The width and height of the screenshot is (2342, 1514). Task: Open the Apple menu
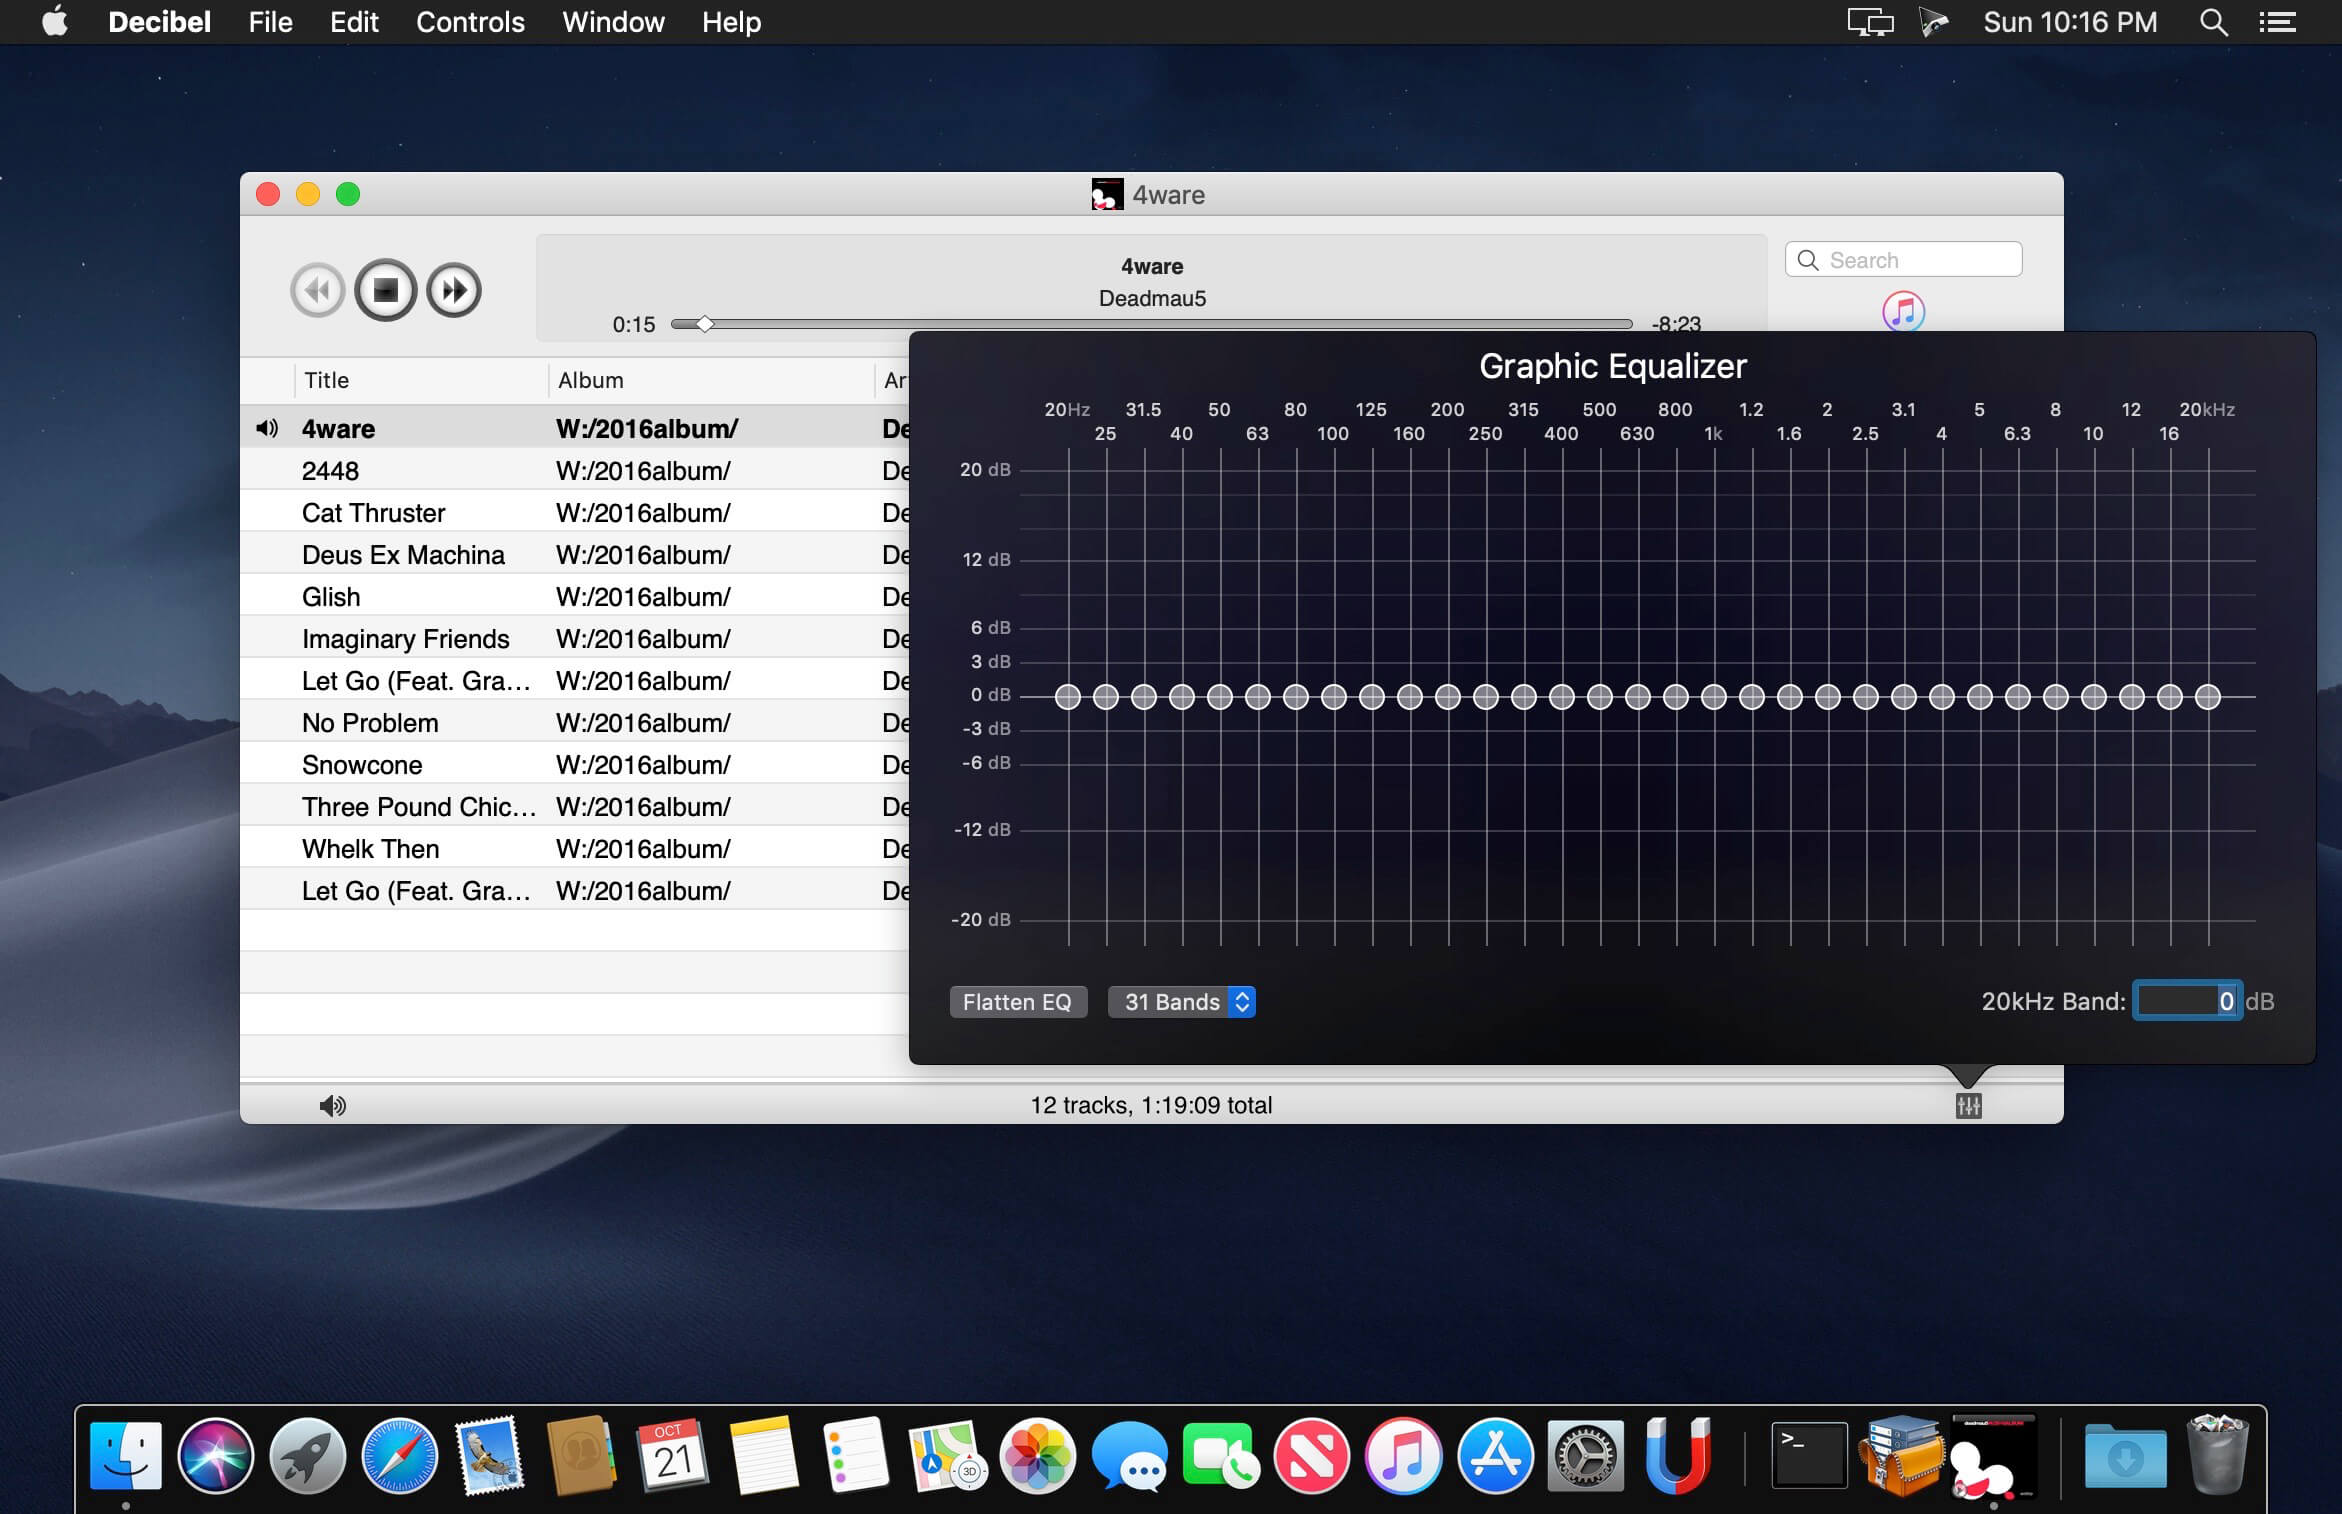55,21
